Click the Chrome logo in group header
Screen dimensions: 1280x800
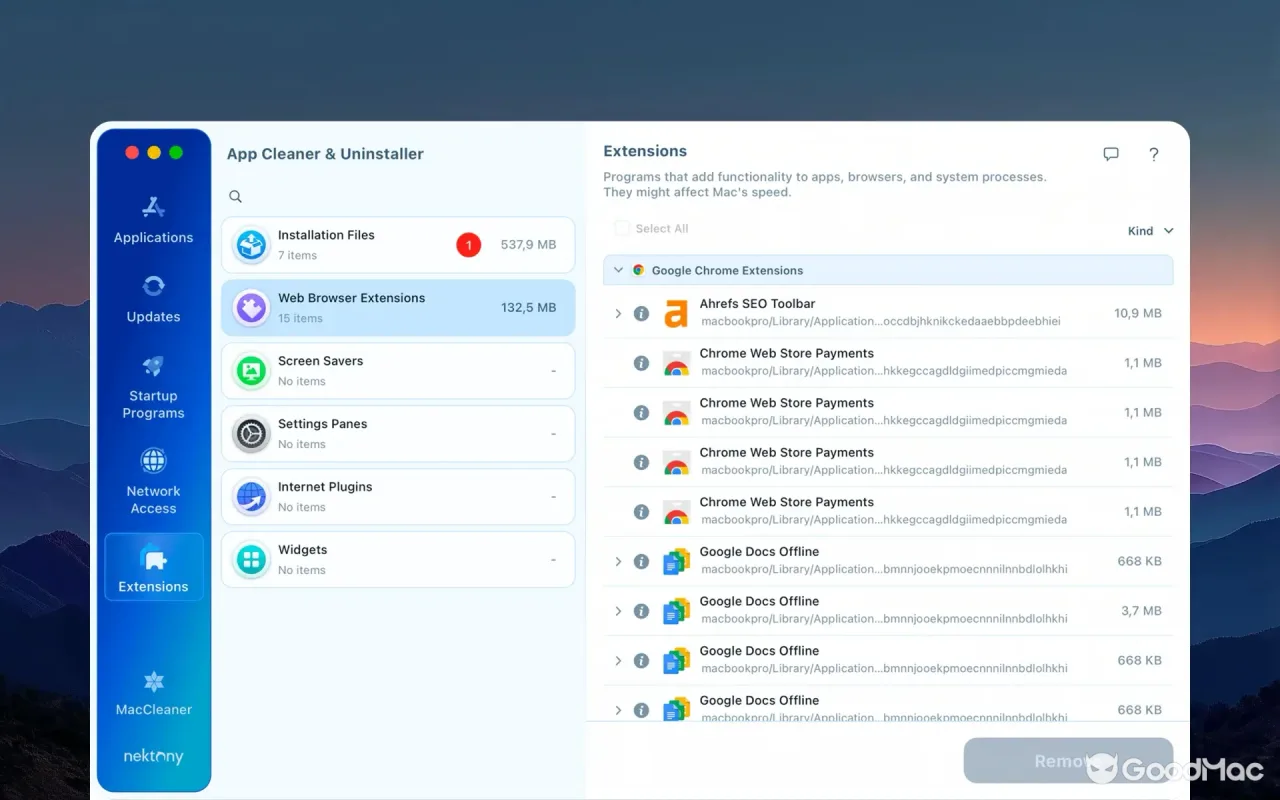click(x=638, y=270)
